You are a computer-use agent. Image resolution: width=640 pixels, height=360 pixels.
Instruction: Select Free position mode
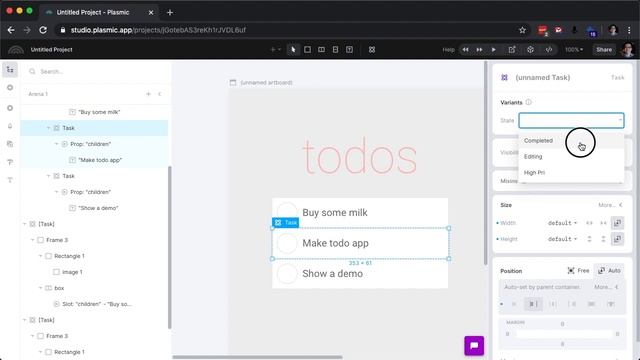click(578, 271)
